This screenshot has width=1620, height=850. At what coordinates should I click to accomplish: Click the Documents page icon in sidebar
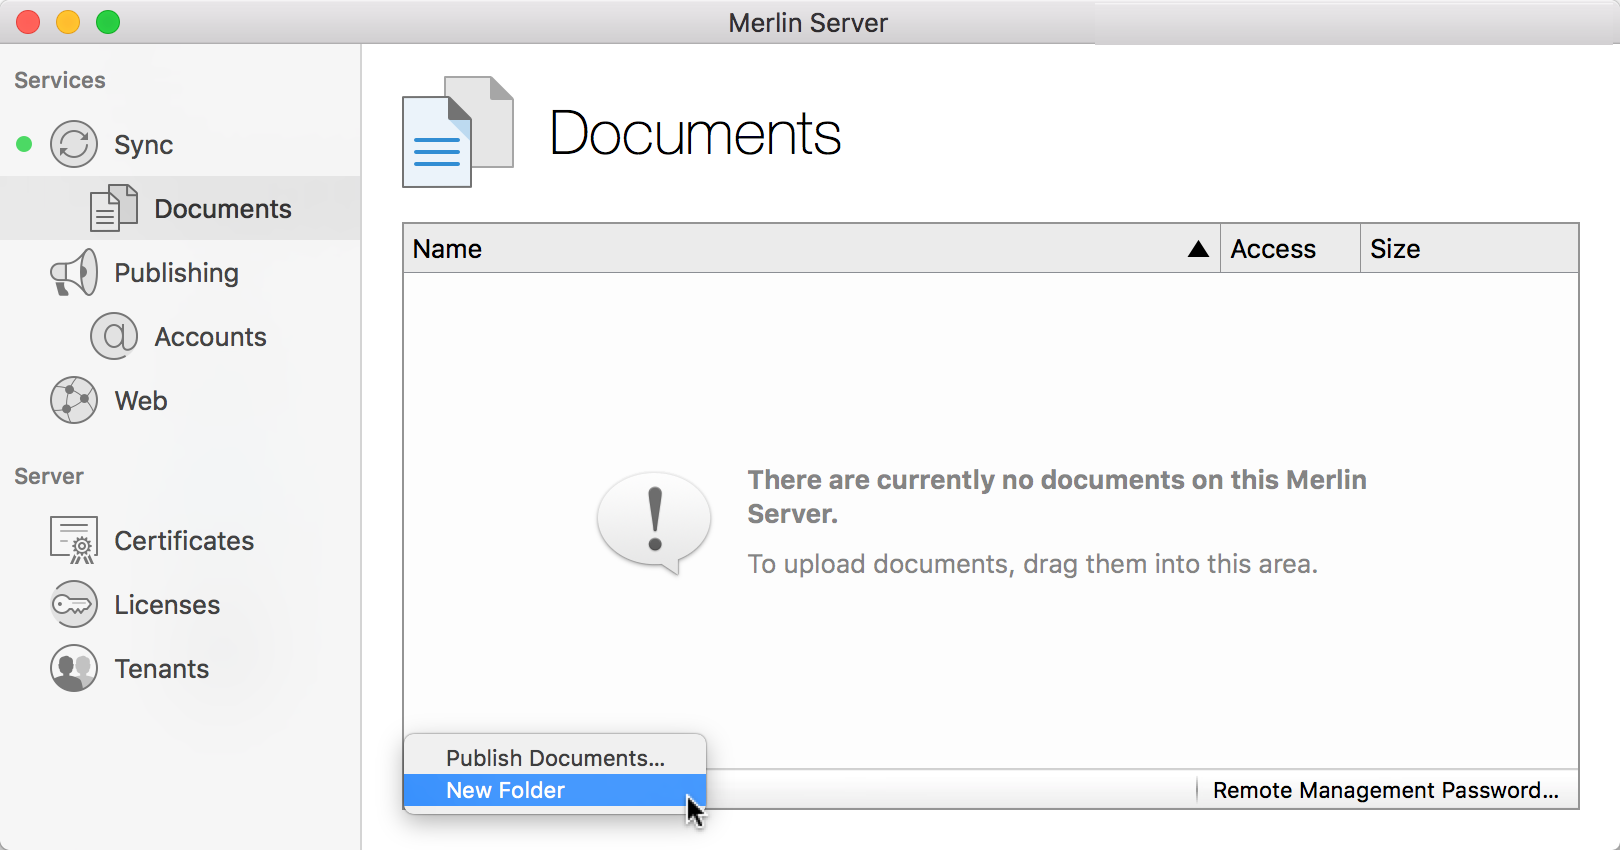point(114,208)
